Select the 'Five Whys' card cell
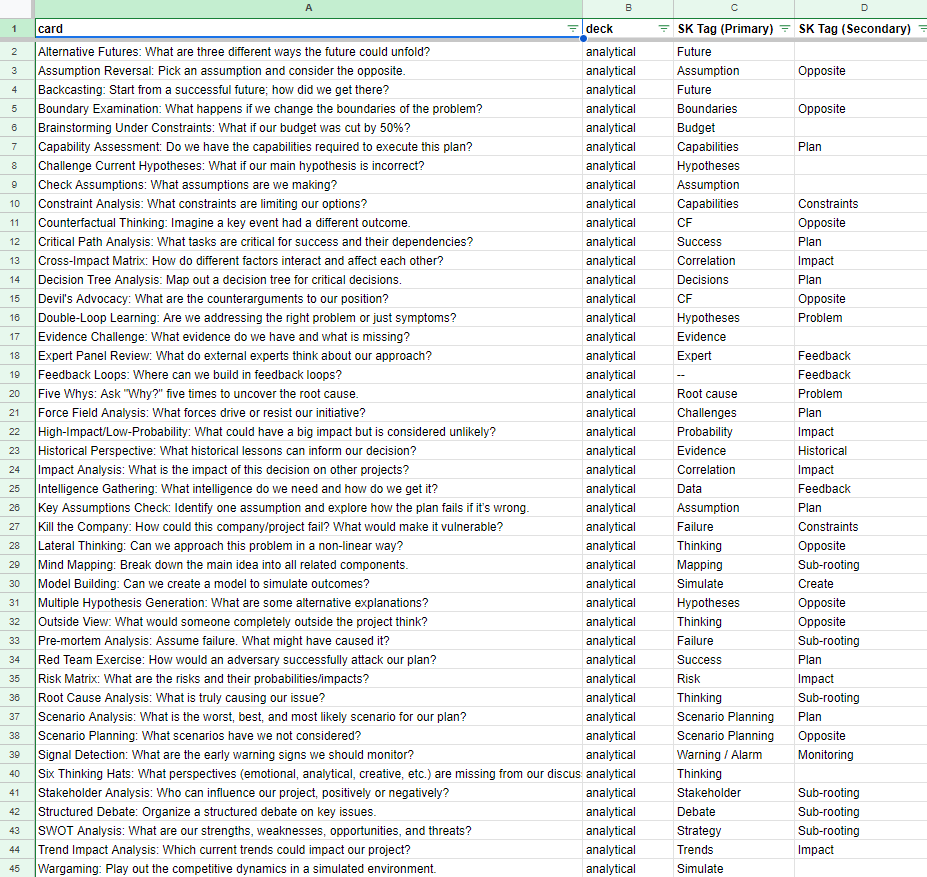The image size is (927, 877). 309,394
